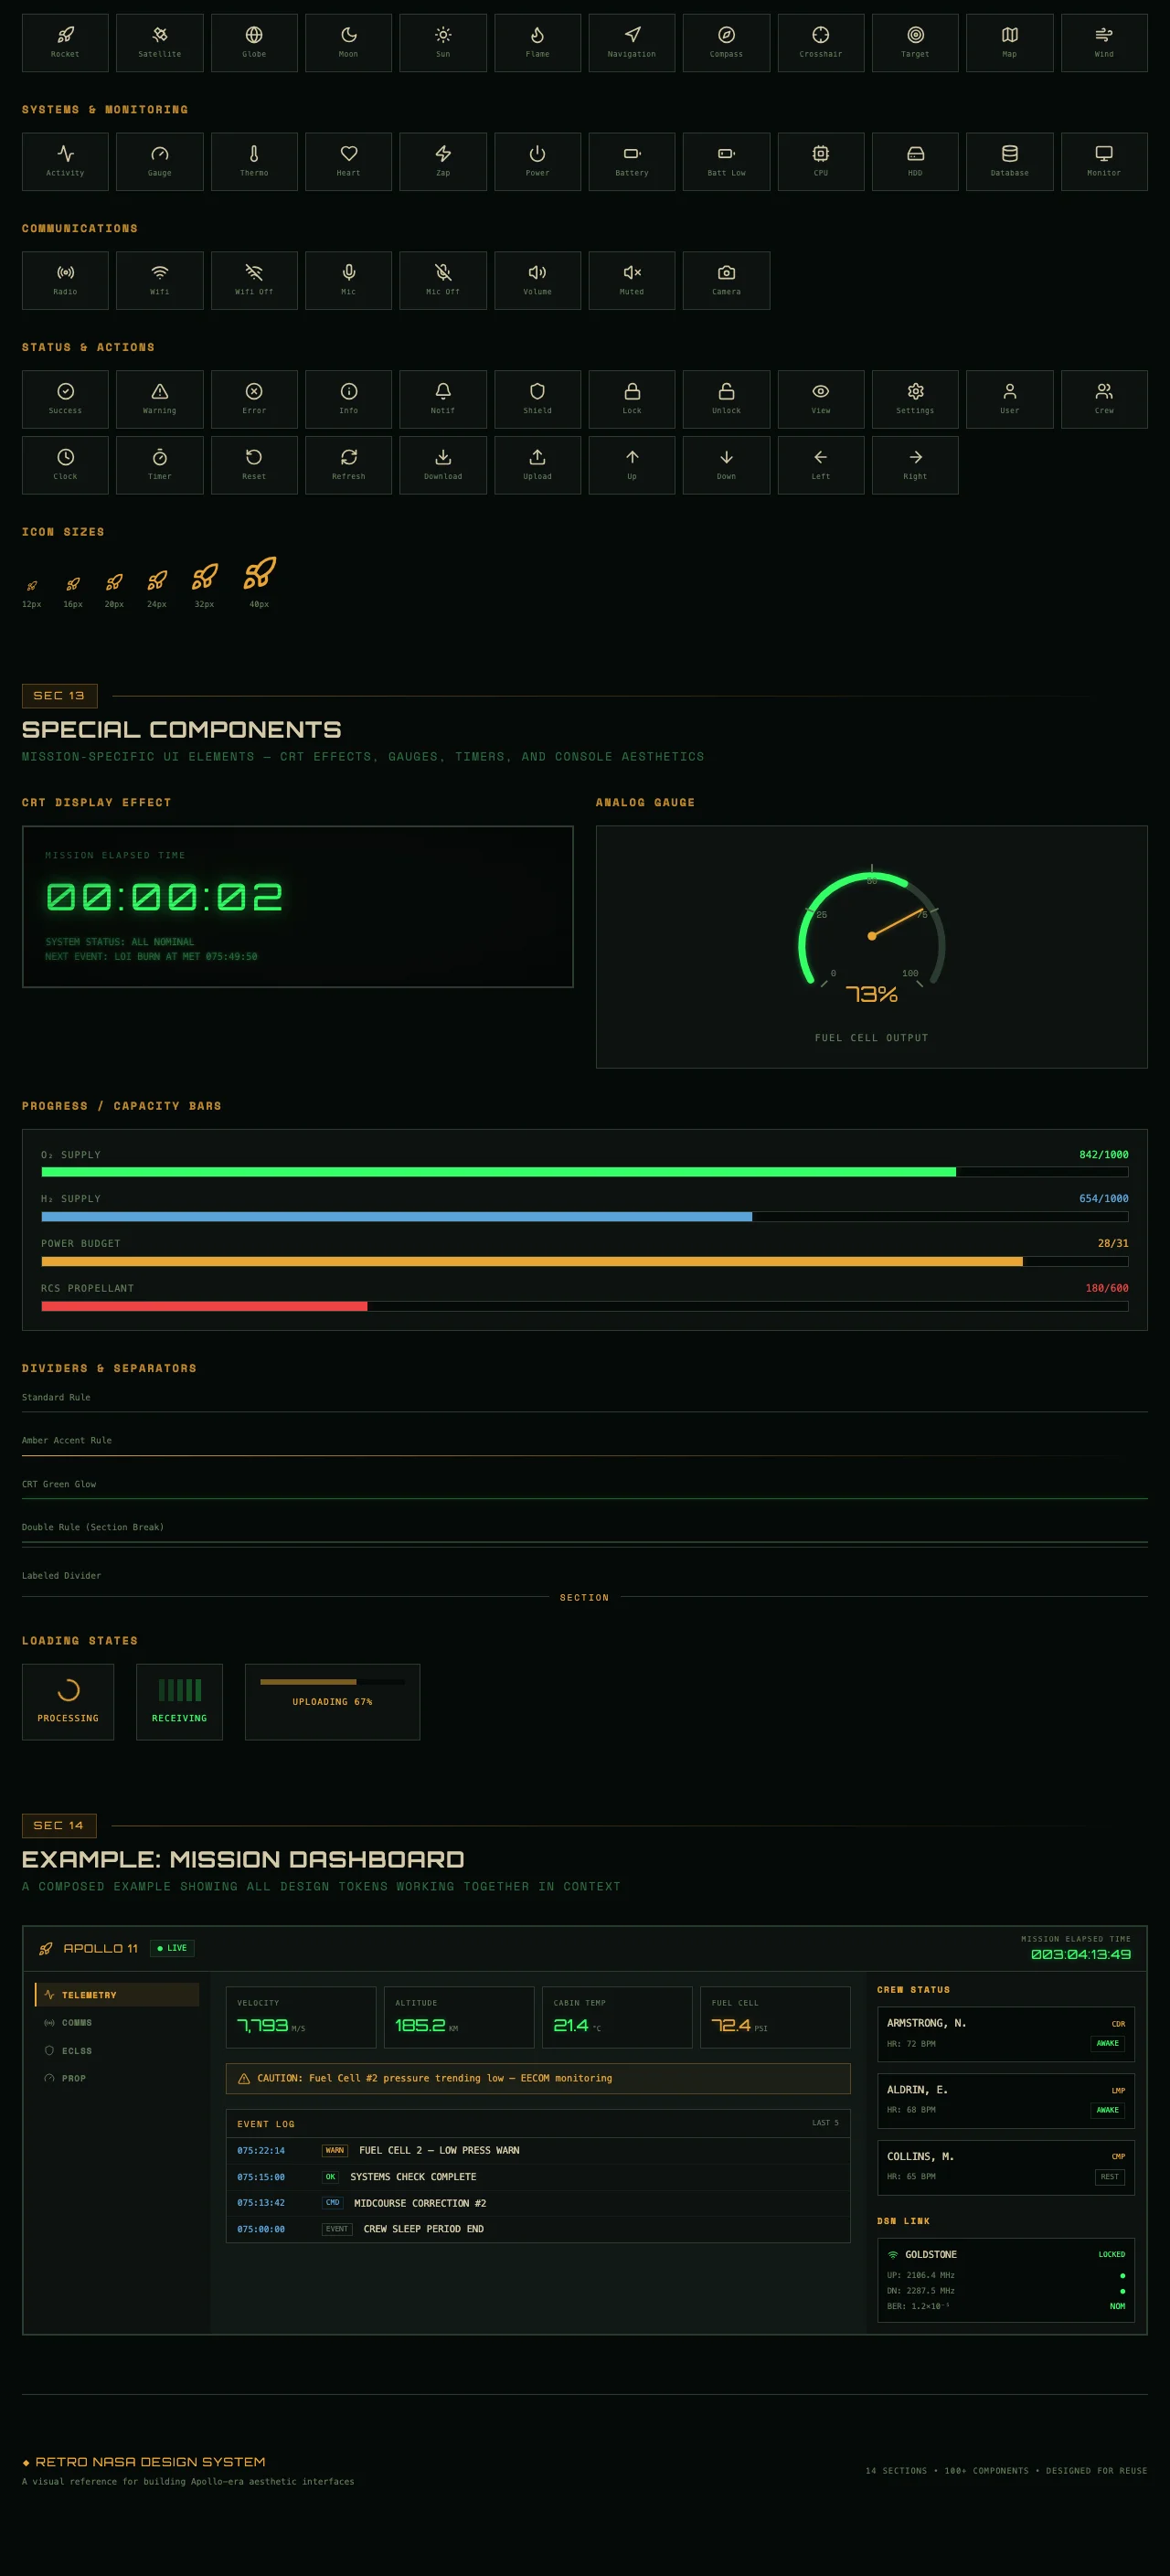Click the GOLDSTONE DSN link card
Viewport: 1170px width, 2576px height.
pyautogui.click(x=1006, y=2280)
